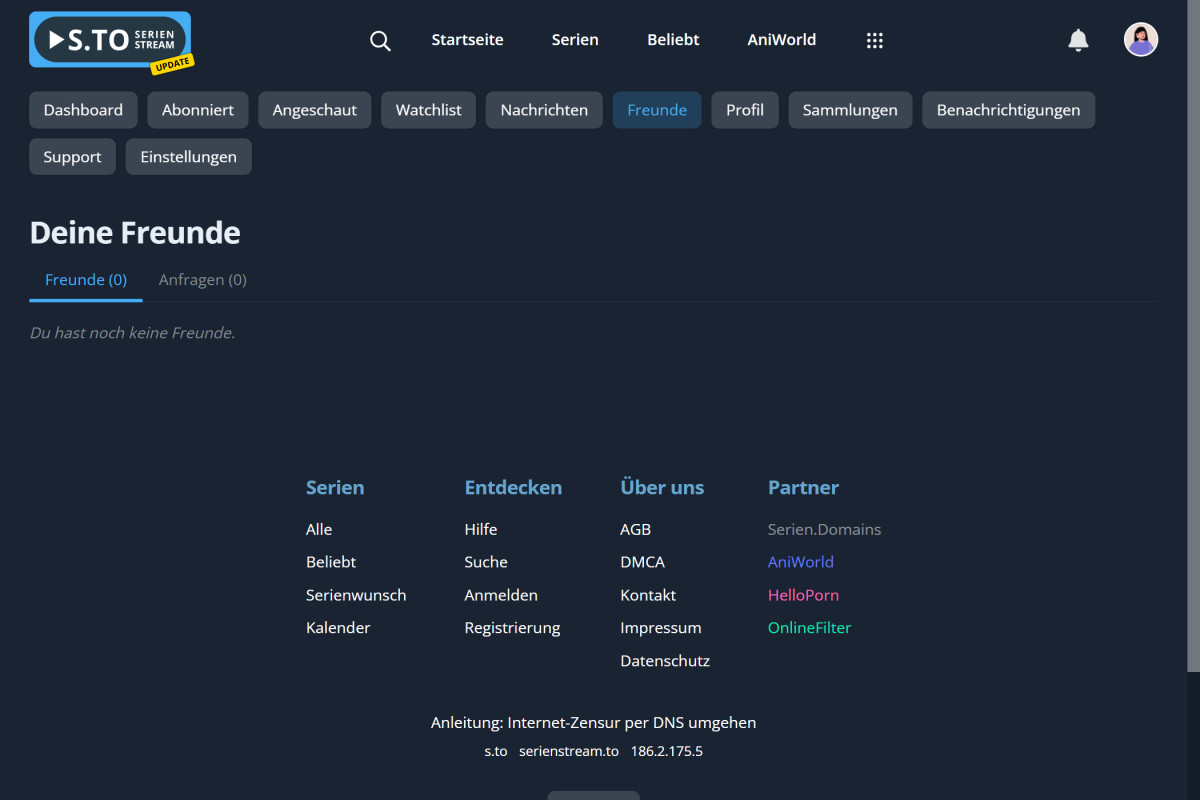Open the Sammlungen section
This screenshot has width=1200, height=800.
pos(849,110)
